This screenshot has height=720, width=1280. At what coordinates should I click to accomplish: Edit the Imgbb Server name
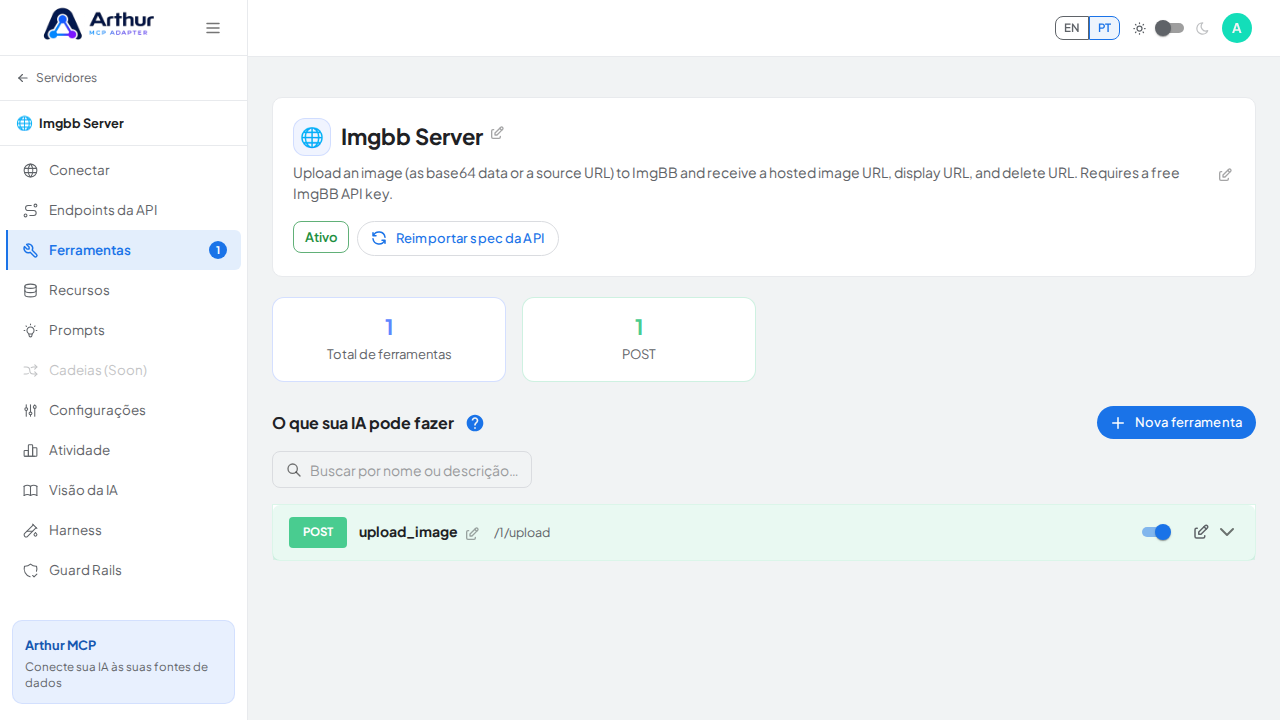pyautogui.click(x=497, y=133)
